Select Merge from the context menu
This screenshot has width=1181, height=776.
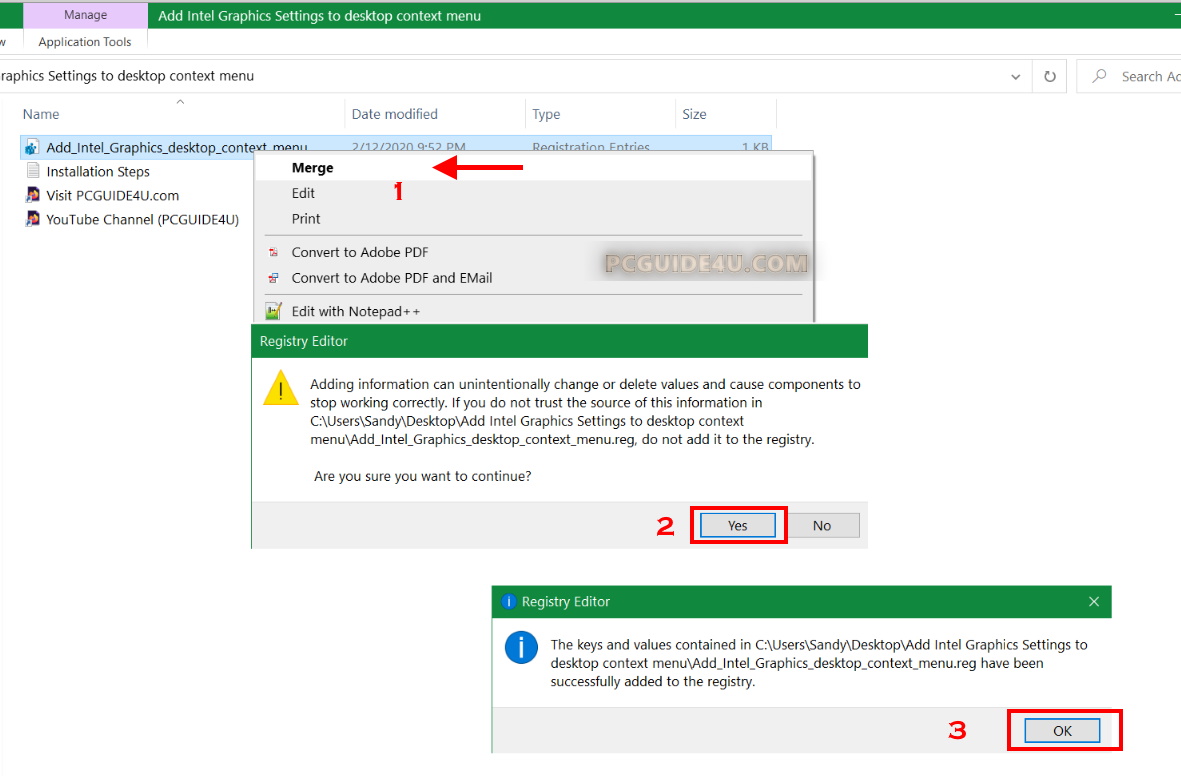click(x=312, y=168)
